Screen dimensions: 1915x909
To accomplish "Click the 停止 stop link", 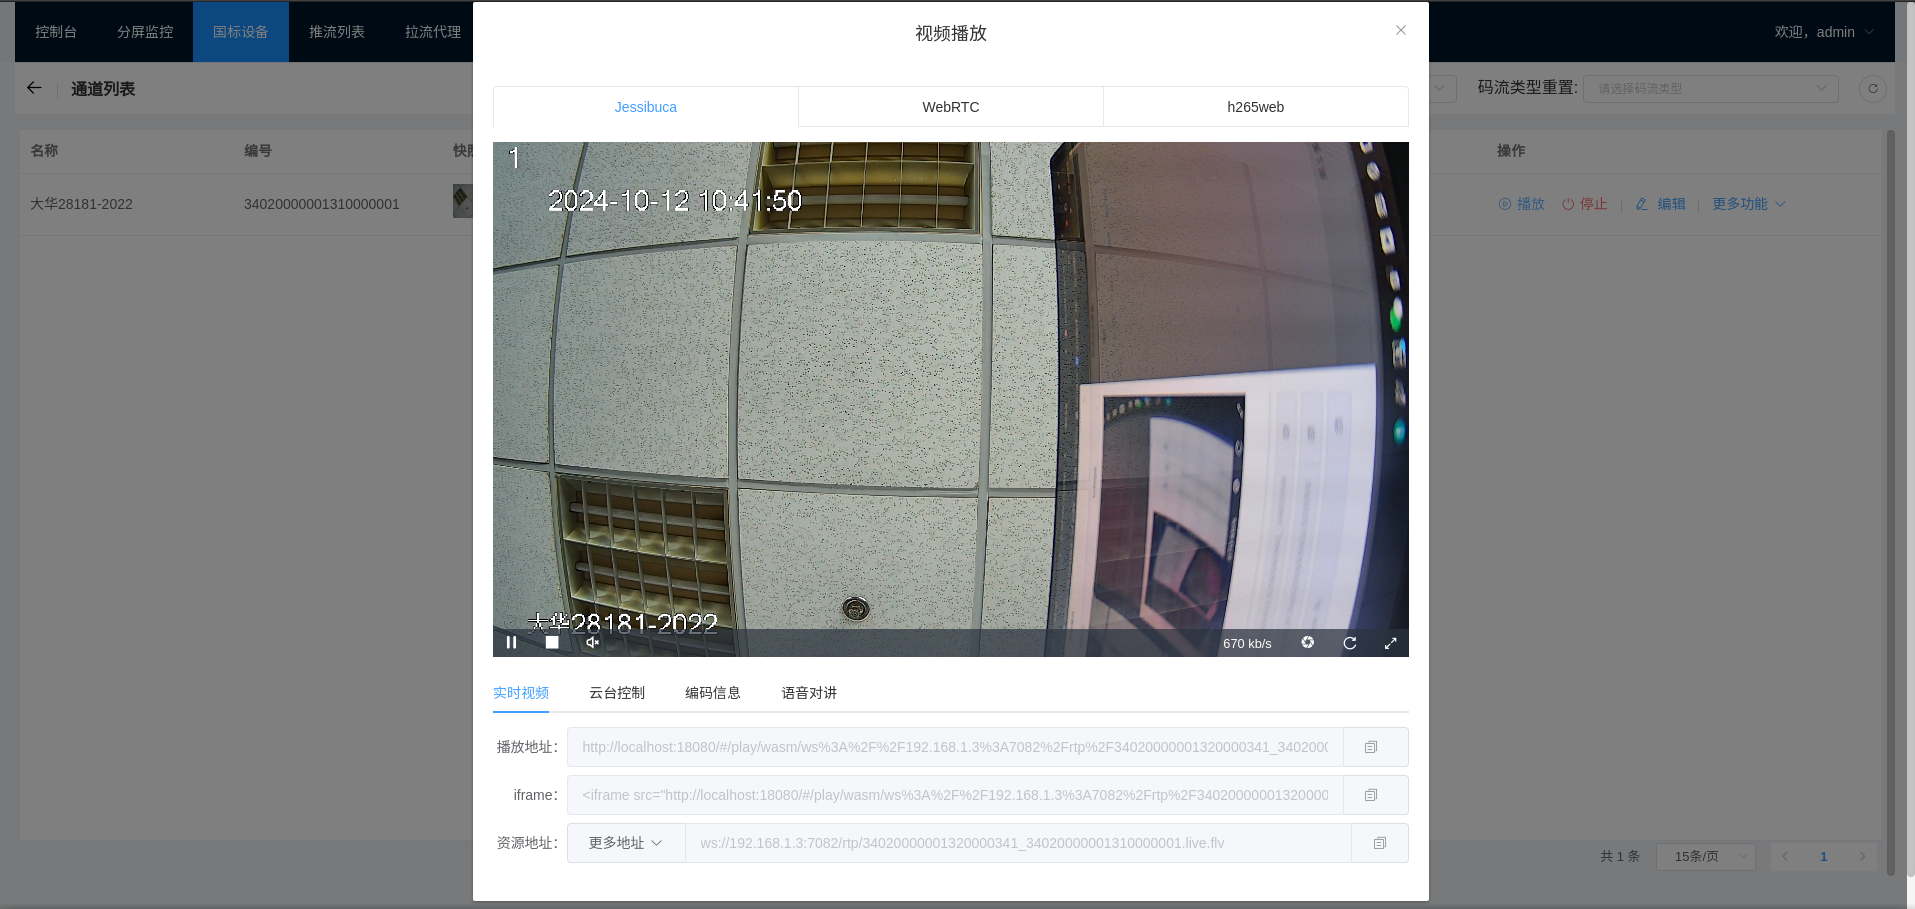I will [x=1585, y=204].
